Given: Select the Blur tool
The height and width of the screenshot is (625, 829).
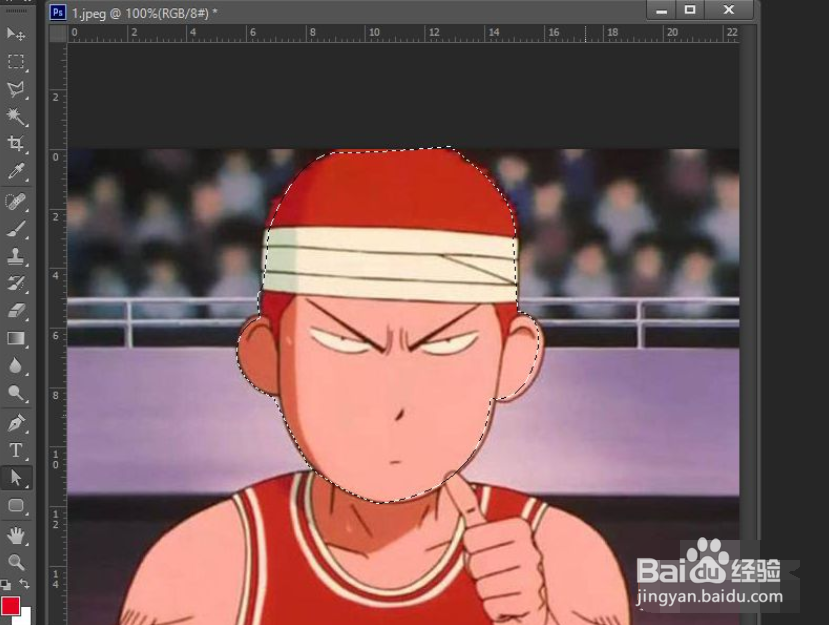Looking at the screenshot, I should point(16,365).
